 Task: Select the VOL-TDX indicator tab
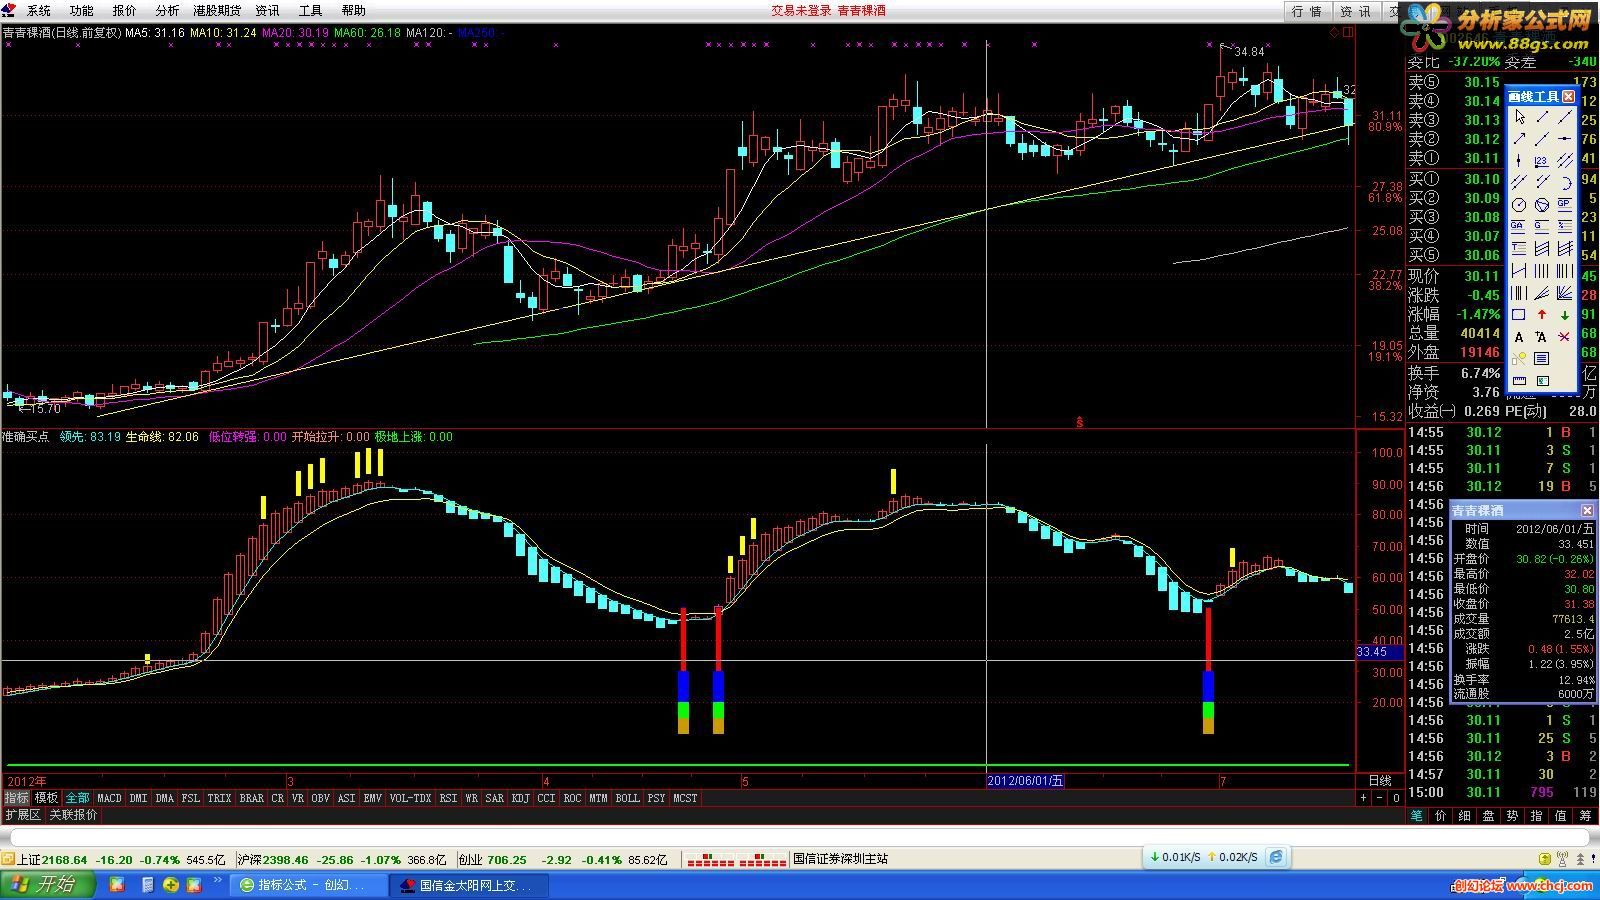[x=410, y=798]
